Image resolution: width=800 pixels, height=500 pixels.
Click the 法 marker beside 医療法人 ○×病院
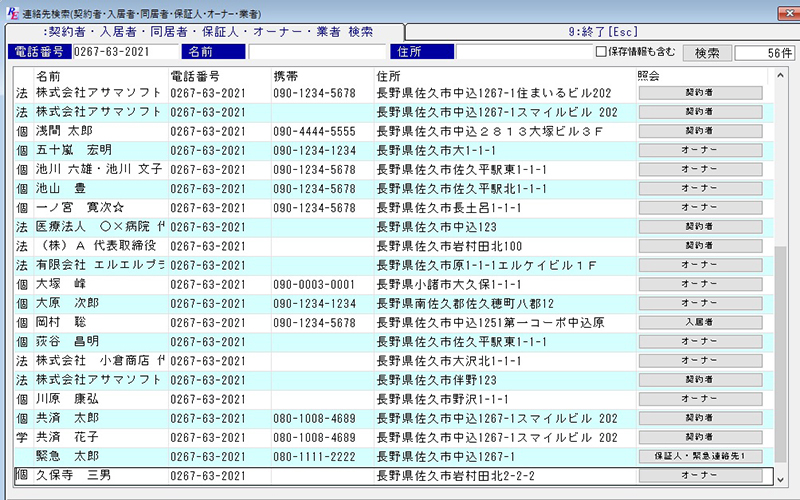[x=22, y=227]
